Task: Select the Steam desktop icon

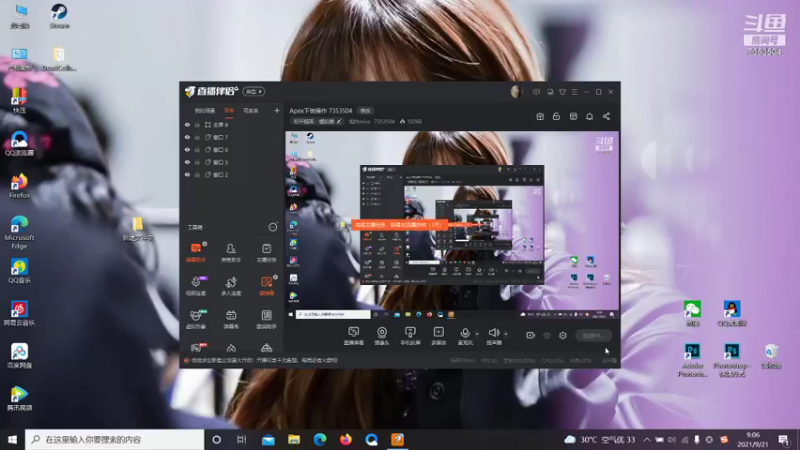Action: tap(59, 16)
